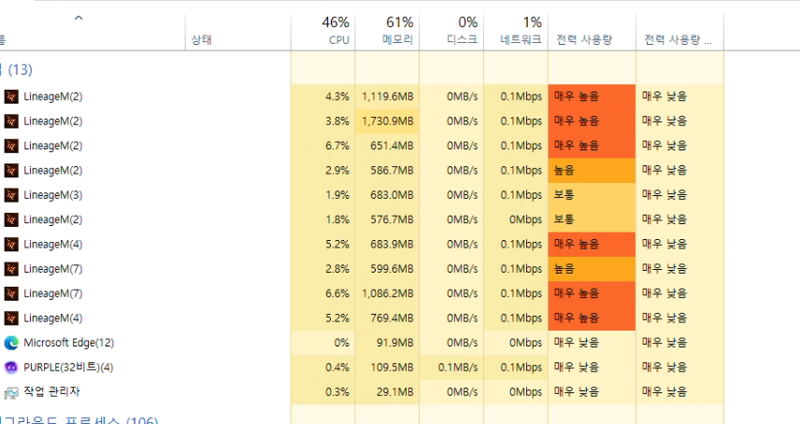800x424 pixels.
Task: Click the 109.5MB memory cell
Action: coord(387,367)
